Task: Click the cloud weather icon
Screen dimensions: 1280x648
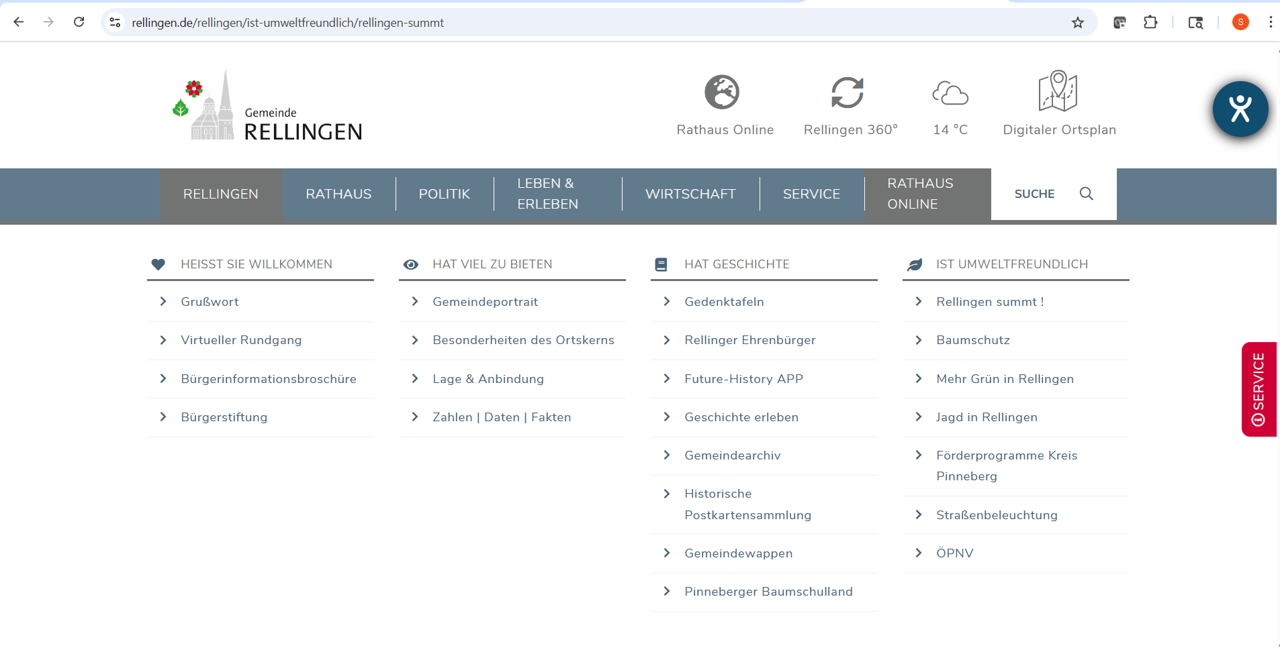Action: click(950, 94)
